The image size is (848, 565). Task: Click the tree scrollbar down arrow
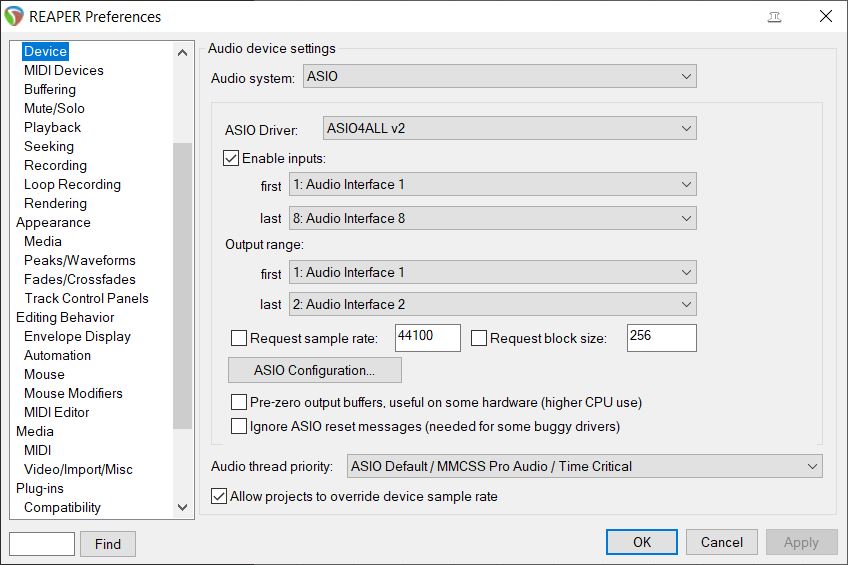183,508
